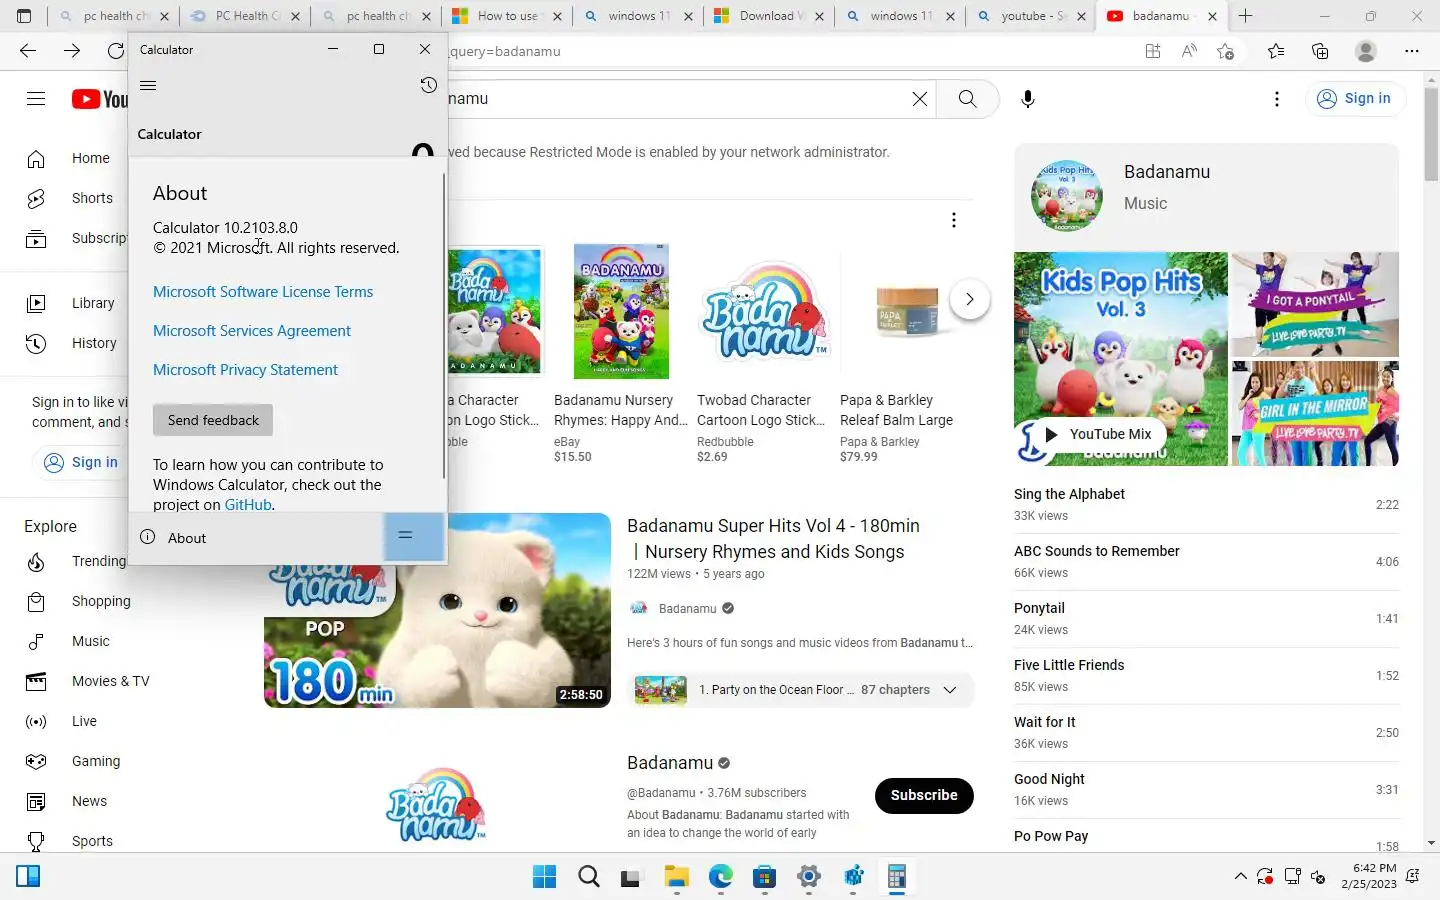This screenshot has width=1440, height=900.
Task: Switch to the PC Health Check tab
Action: 246,16
